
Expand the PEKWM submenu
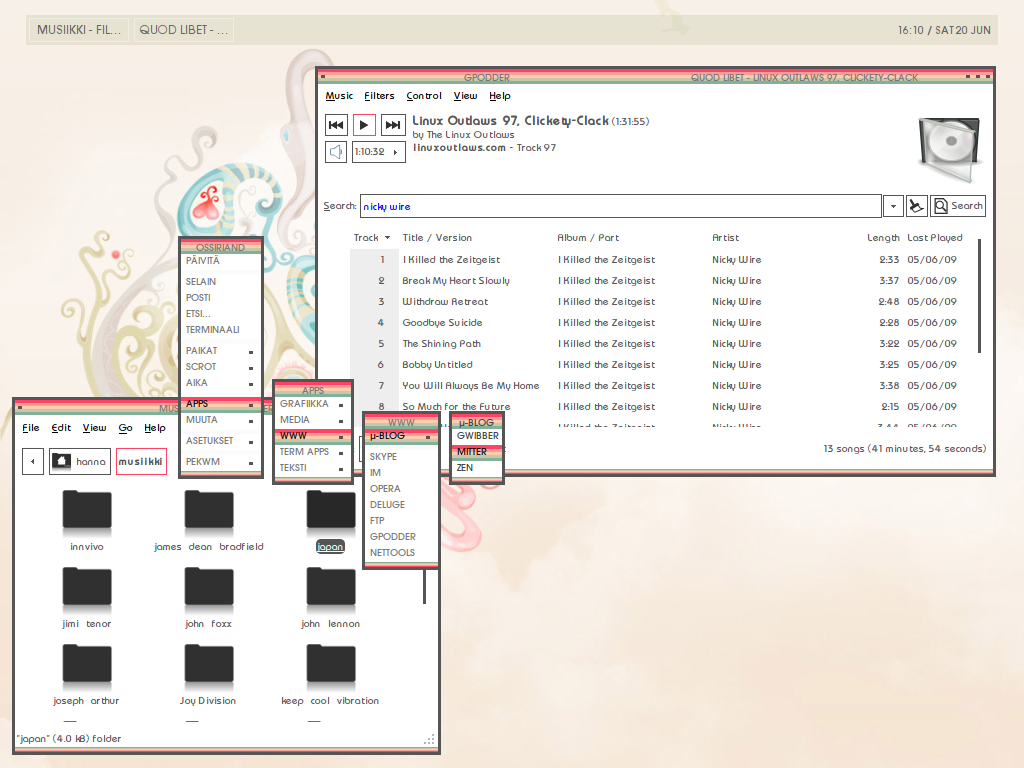(x=221, y=462)
